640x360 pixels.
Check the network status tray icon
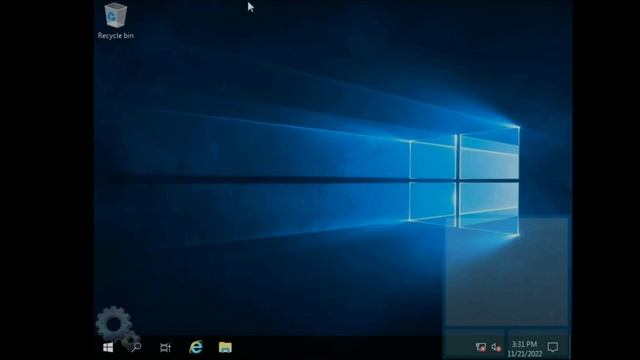481,347
